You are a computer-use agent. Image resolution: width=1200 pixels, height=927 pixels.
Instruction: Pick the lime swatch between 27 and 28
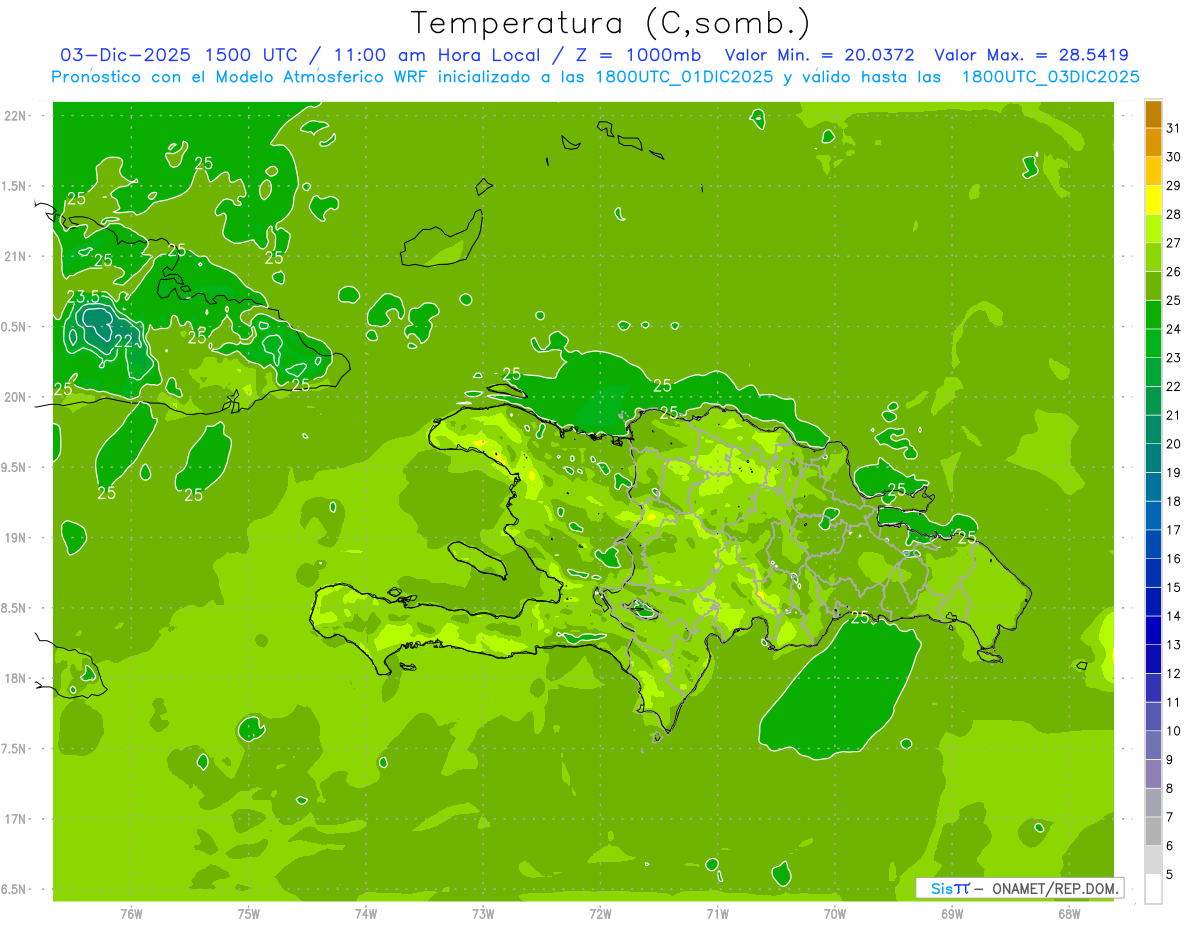(x=1153, y=229)
